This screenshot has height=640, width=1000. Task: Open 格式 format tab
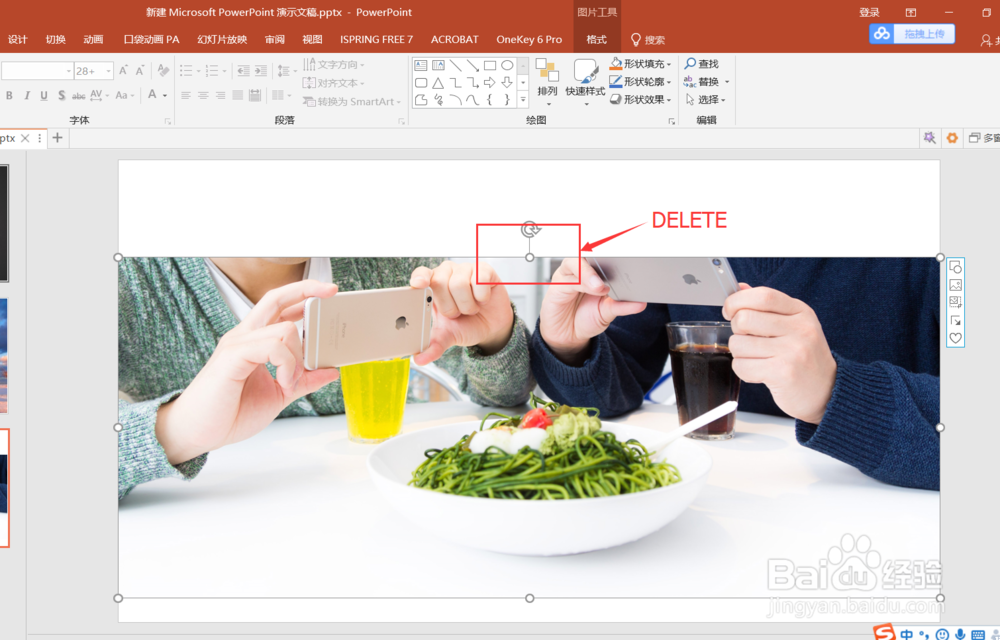596,40
